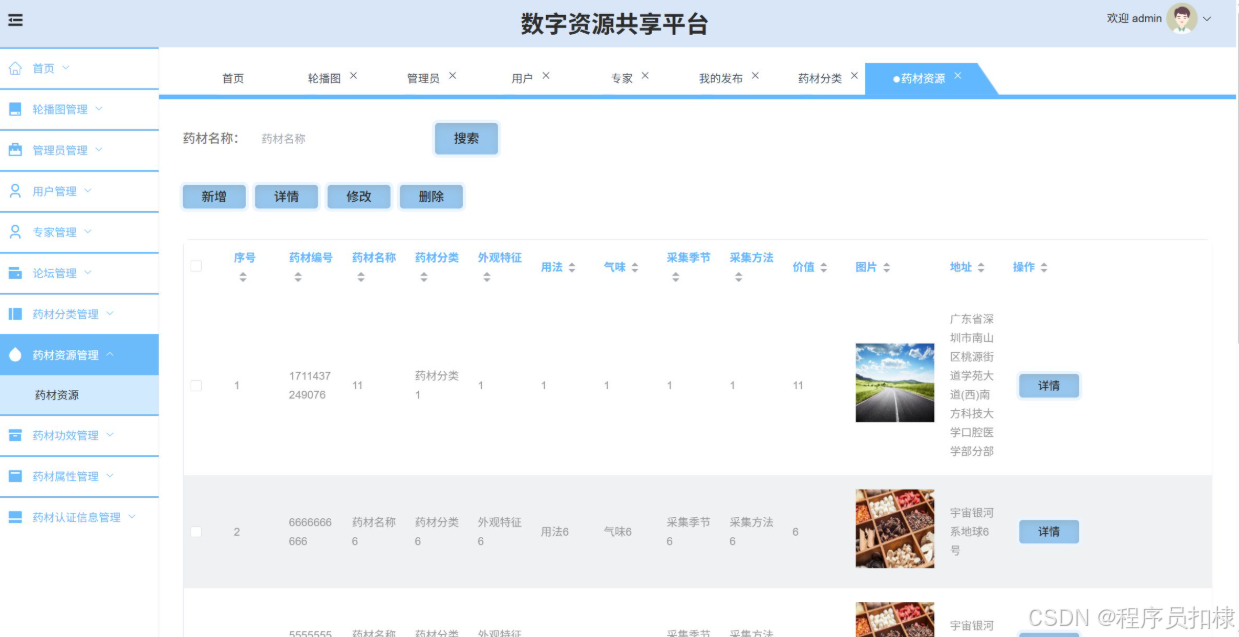
Task: Close the 管理员 tab
Action: 452,76
